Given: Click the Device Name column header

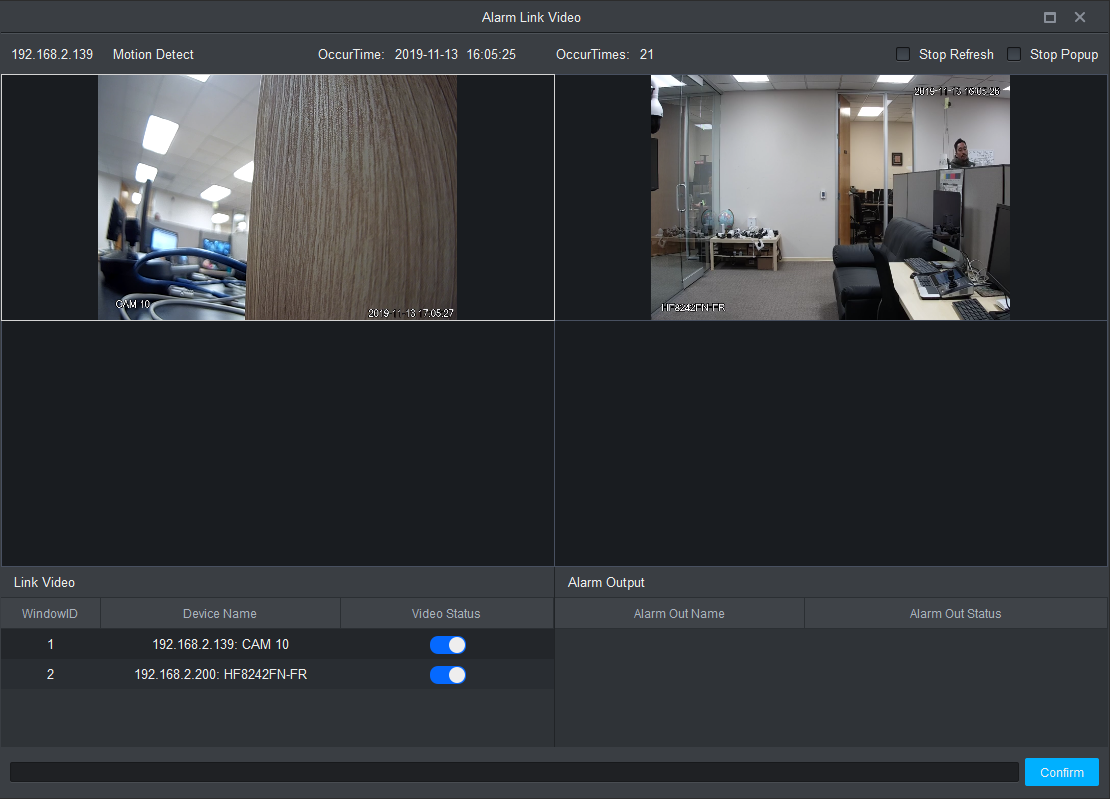Looking at the screenshot, I should click(x=220, y=614).
